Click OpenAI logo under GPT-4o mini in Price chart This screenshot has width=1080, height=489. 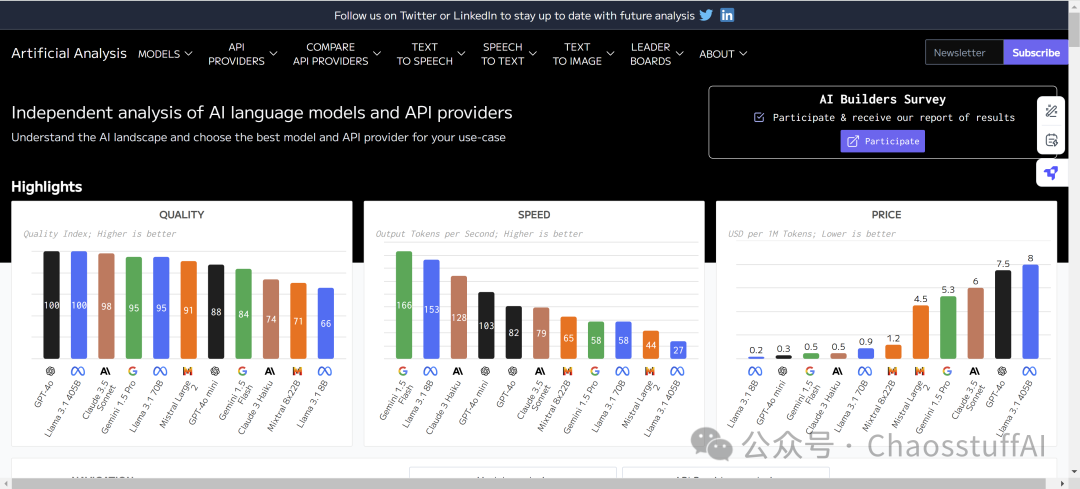point(784,370)
